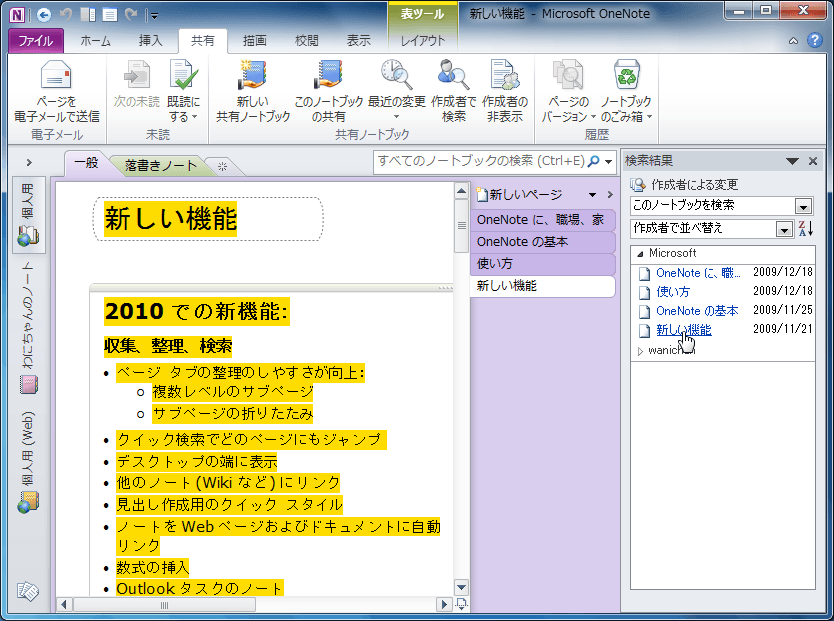The height and width of the screenshot is (621, 834).
Task: Switch to the ホーム ribbon tab
Action: (x=96, y=41)
